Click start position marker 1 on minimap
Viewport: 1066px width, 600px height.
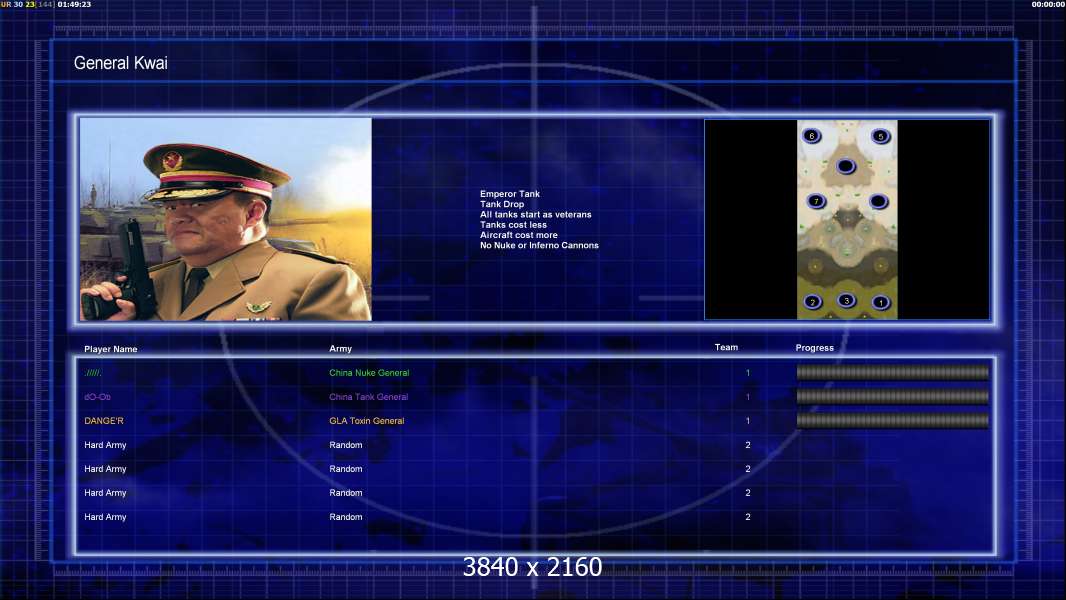[x=880, y=302]
